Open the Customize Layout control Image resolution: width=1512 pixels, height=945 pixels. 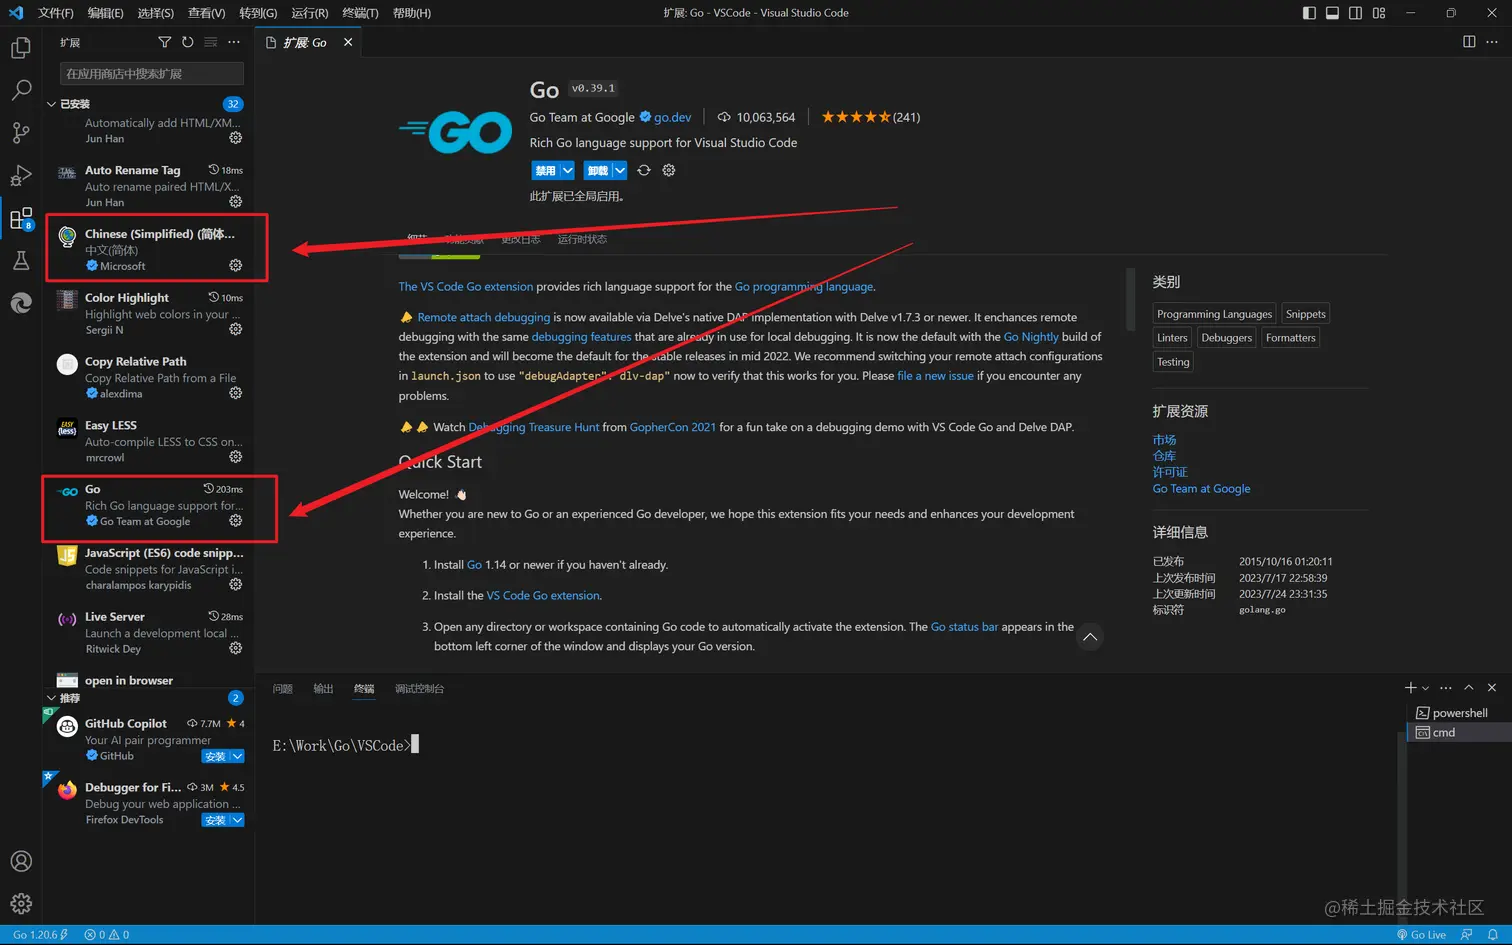(x=1379, y=13)
